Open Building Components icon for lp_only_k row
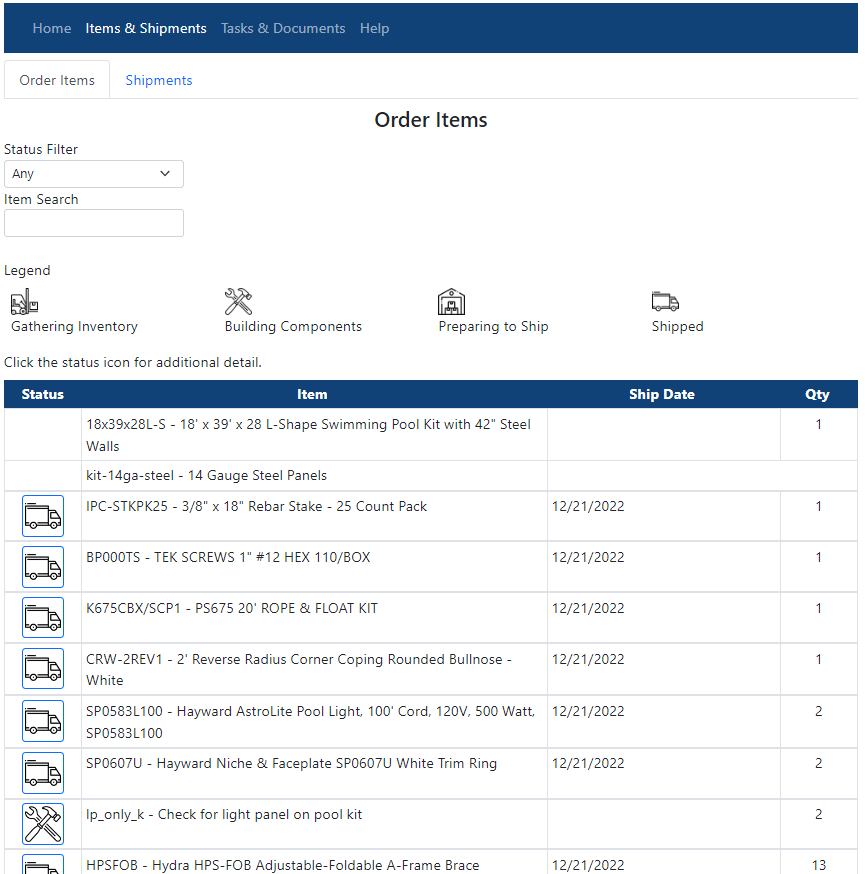Screen dimensions: 865x874 [x=43, y=824]
